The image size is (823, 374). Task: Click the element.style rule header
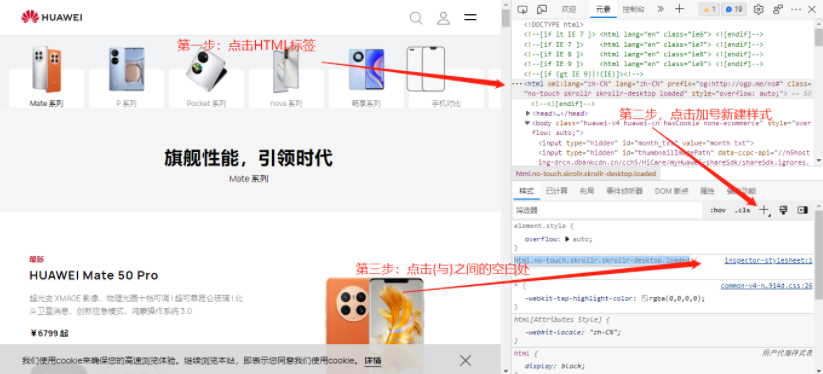pyautogui.click(x=543, y=226)
